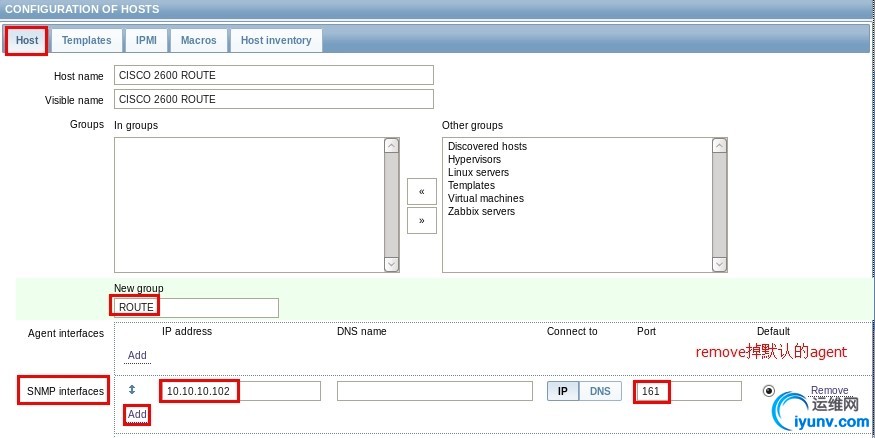875x438 pixels.
Task: Click In groups scrollbar up arrow
Action: coord(392,146)
